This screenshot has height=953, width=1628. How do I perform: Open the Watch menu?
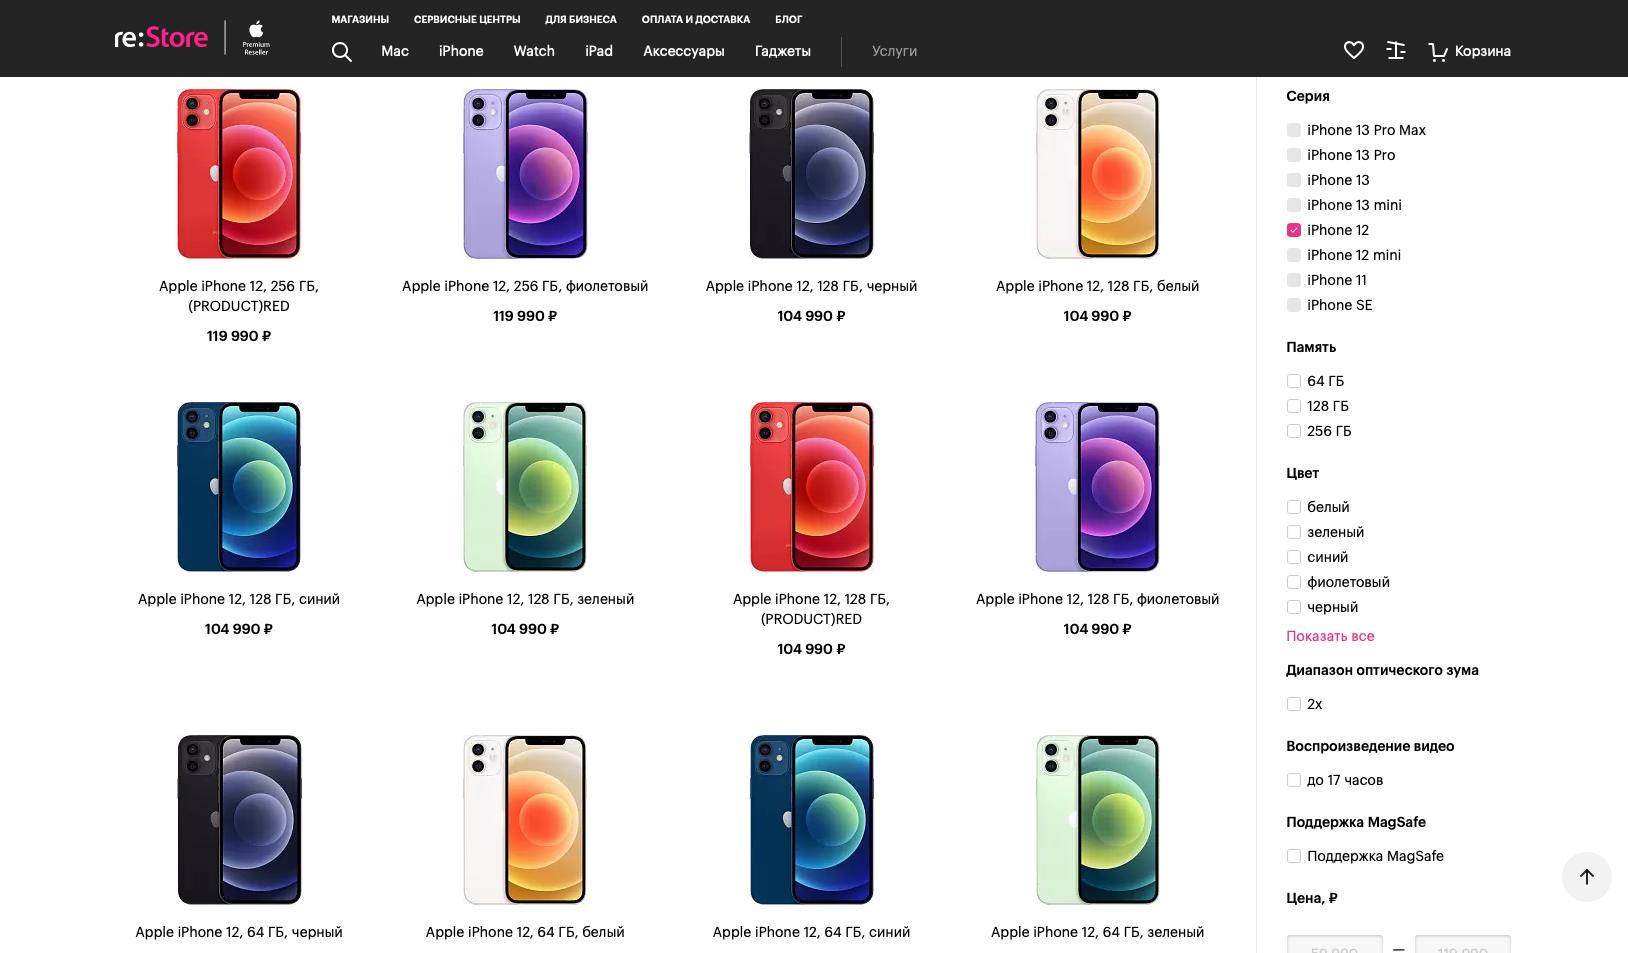534,51
